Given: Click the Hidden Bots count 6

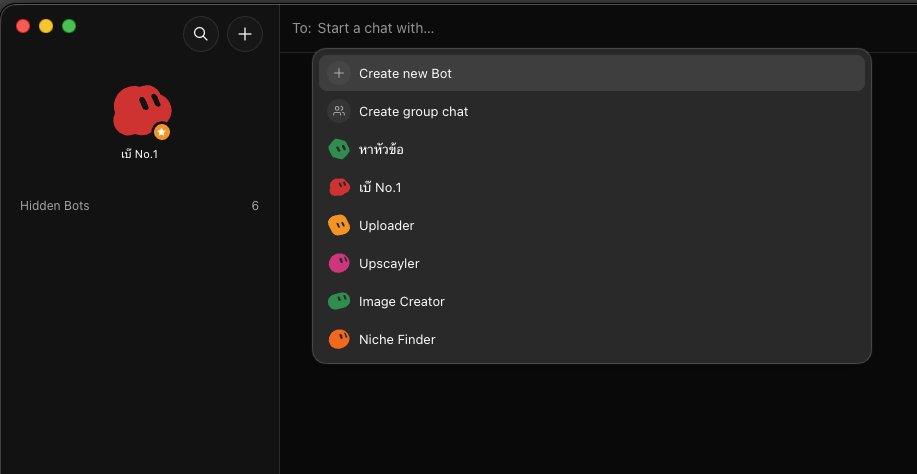Looking at the screenshot, I should click(x=255, y=206).
